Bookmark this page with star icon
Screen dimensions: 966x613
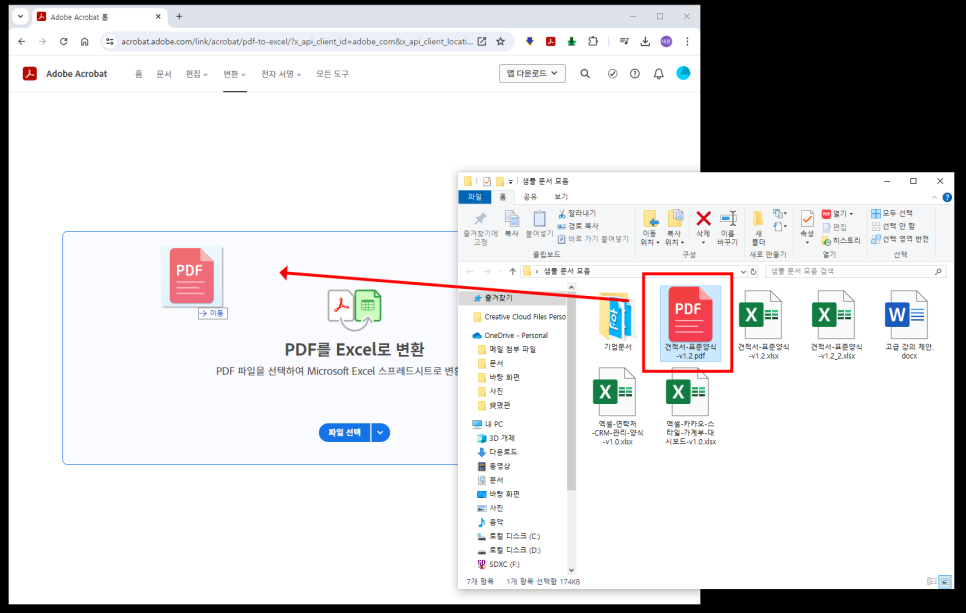coord(500,41)
